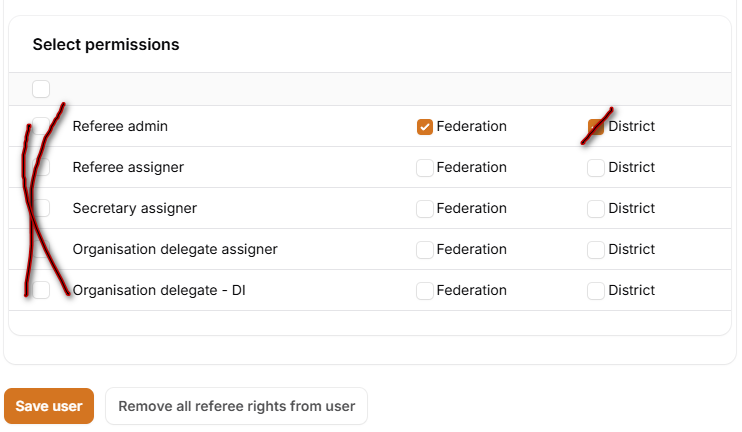The image size is (742, 432).
Task: Enable District for Organisation delegate assigner
Action: 596,249
